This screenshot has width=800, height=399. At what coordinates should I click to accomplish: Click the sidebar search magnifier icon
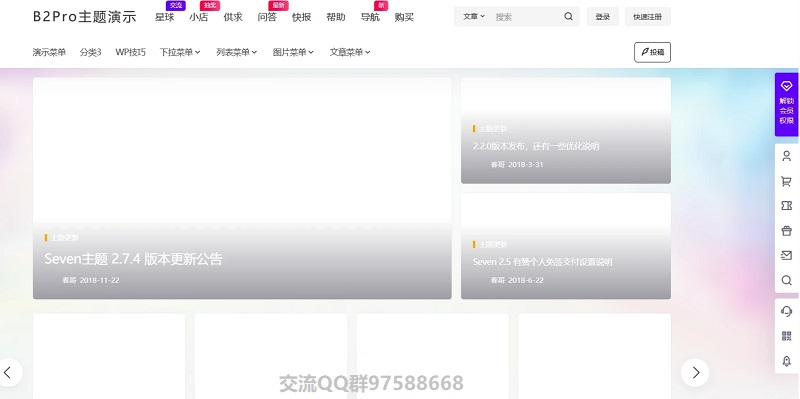coord(786,280)
